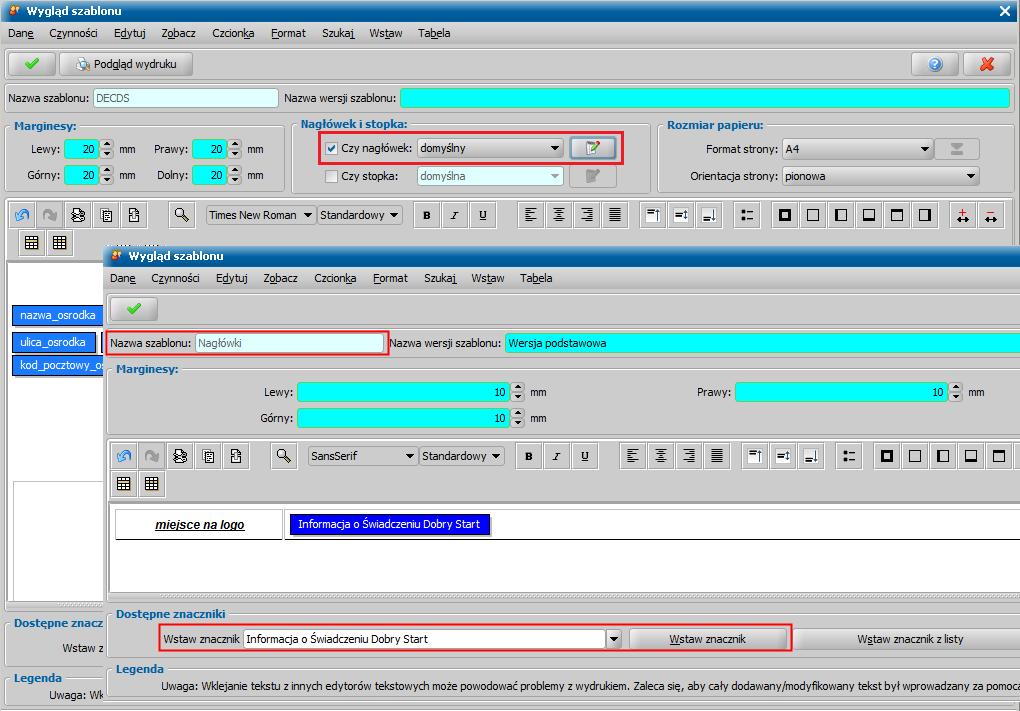Click red plus insert row icon

963,215
